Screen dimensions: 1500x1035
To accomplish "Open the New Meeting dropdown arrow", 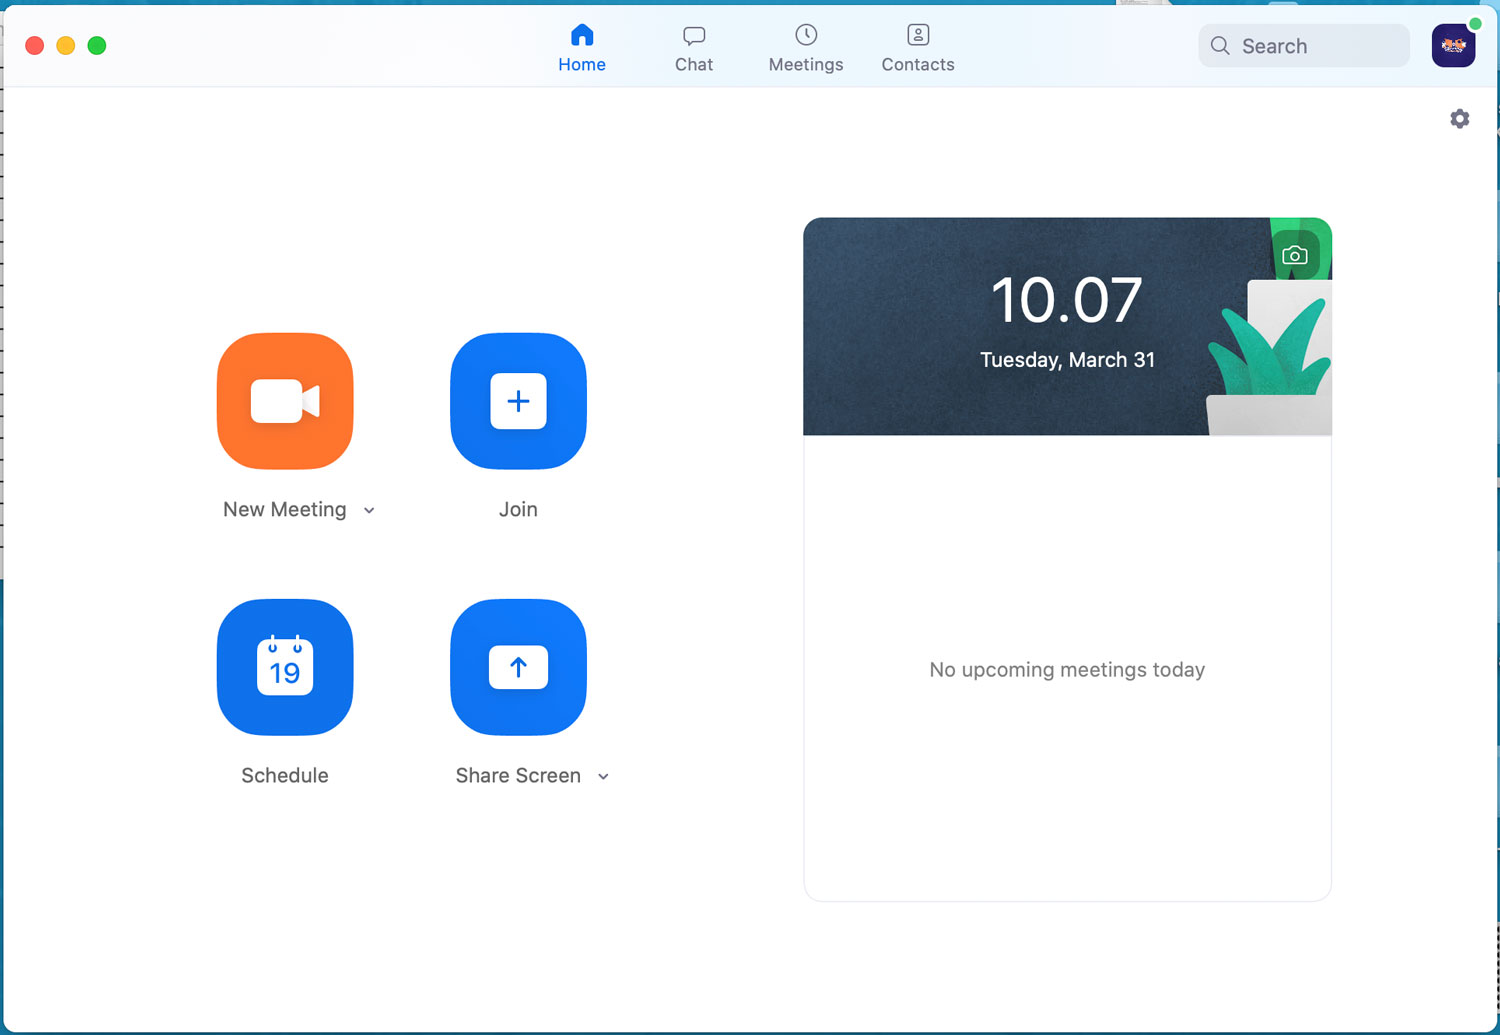I will 369,510.
